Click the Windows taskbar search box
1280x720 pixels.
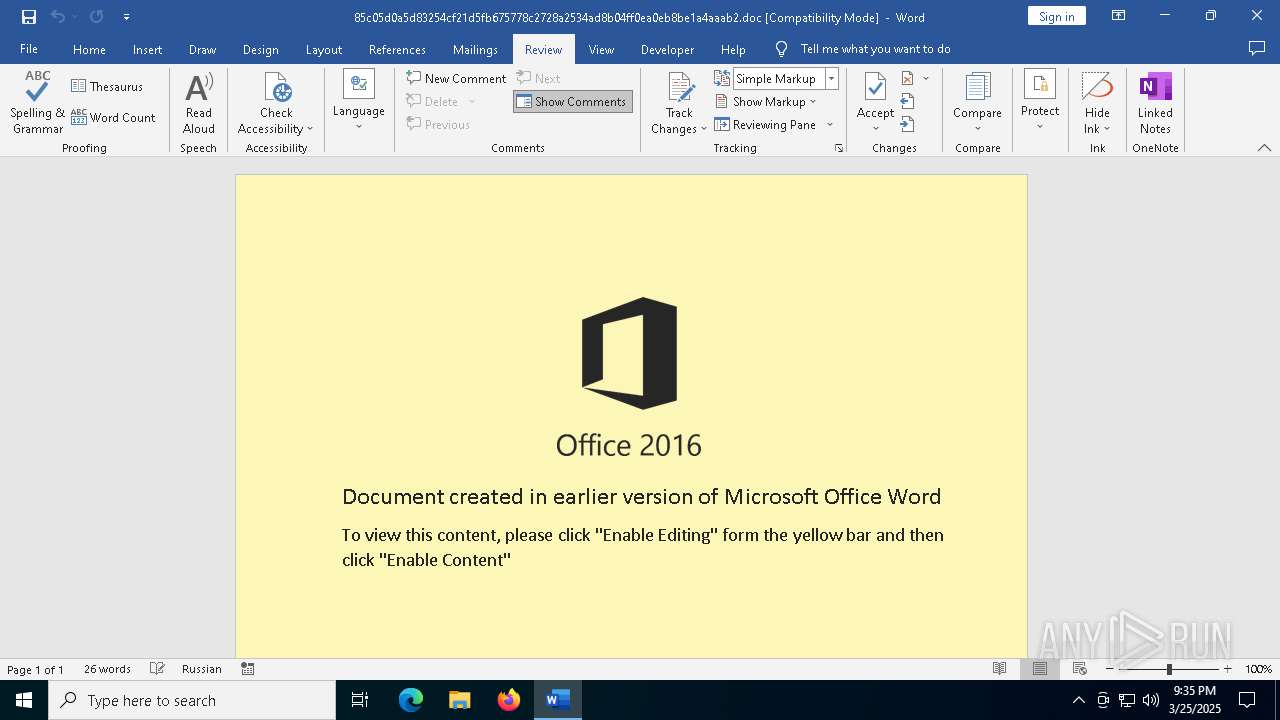click(192, 700)
